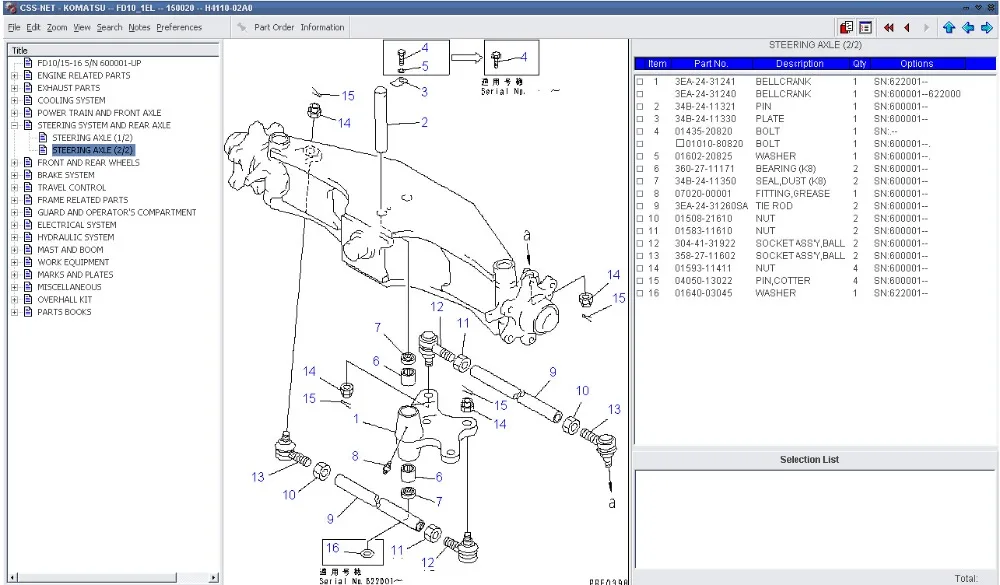Open the Edit menu
Screen dimensions: 1000x585
click(x=33, y=27)
